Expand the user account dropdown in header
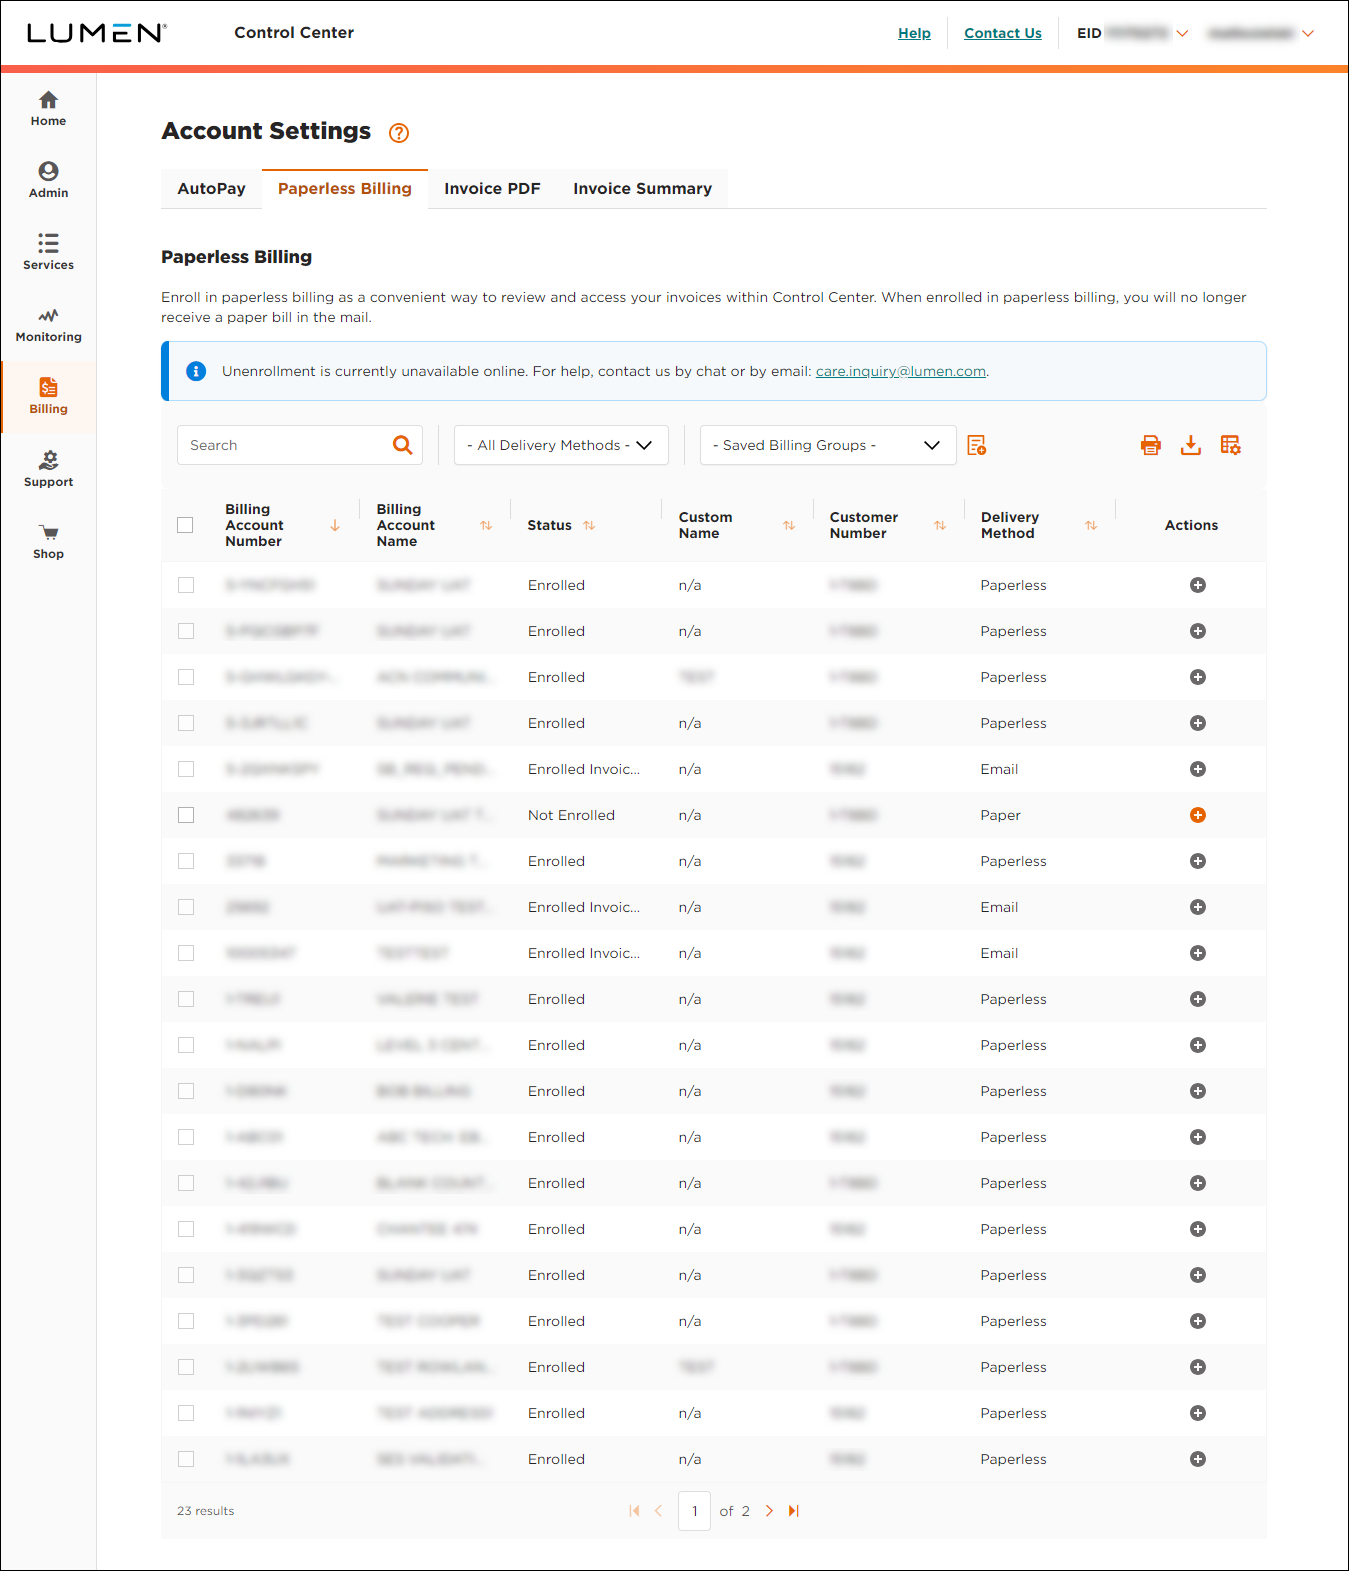This screenshot has height=1571, width=1349. click(x=1307, y=33)
